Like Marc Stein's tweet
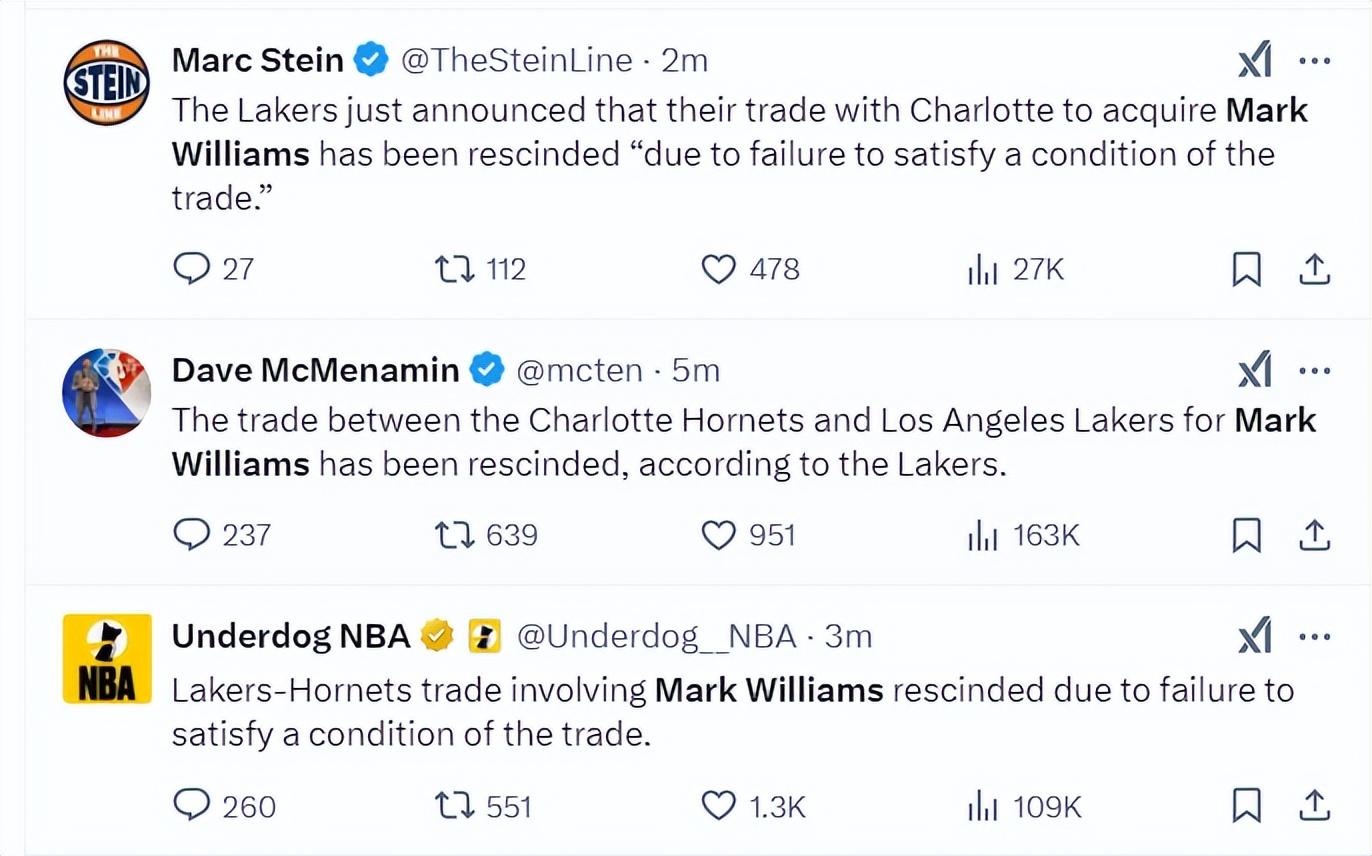Image resolution: width=1372 pixels, height=856 pixels. click(718, 269)
